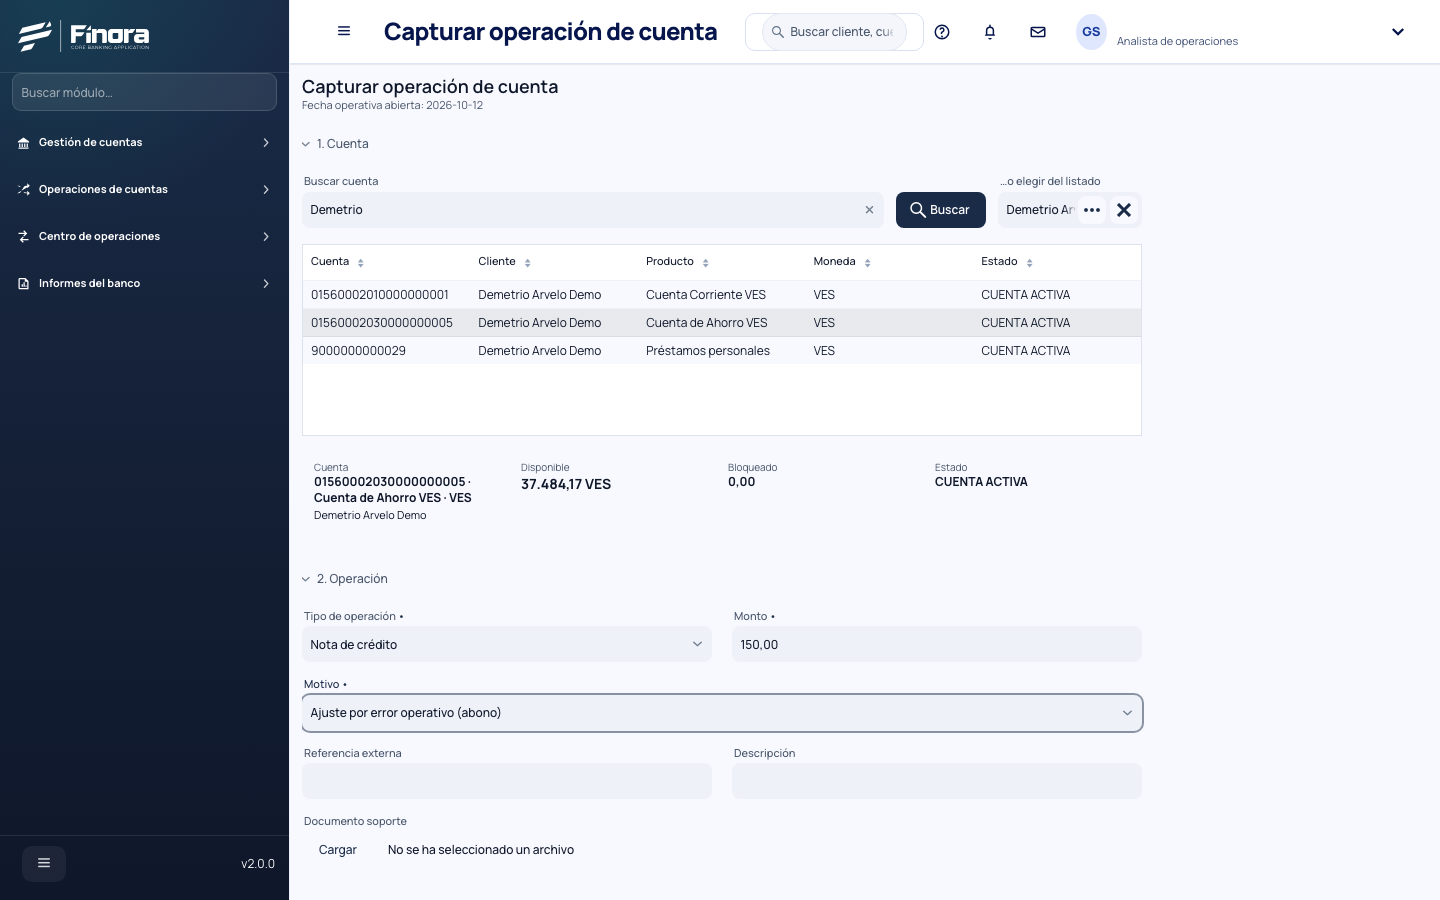Clear the Buscar cuenta text with the X
Viewport: 1440px width, 900px height.
point(869,210)
